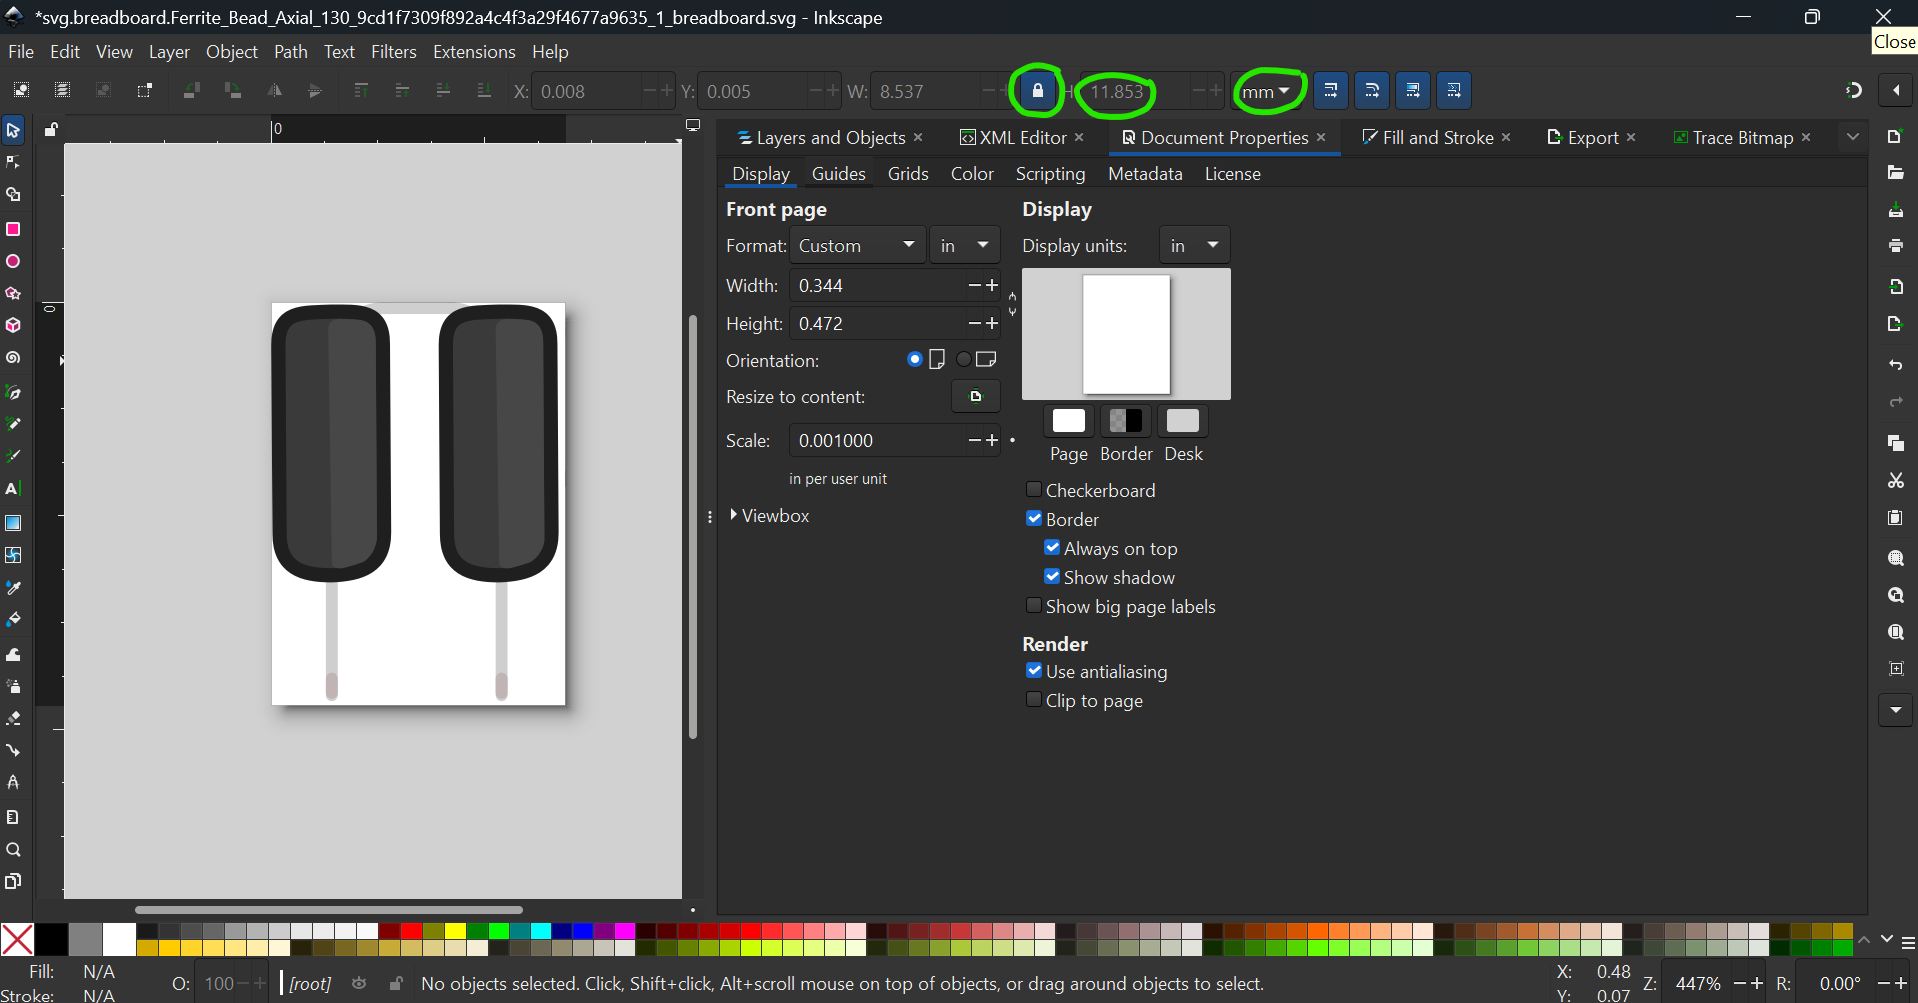This screenshot has height=1003, width=1918.
Task: Click the Print icon in commands bar
Action: (x=1895, y=246)
